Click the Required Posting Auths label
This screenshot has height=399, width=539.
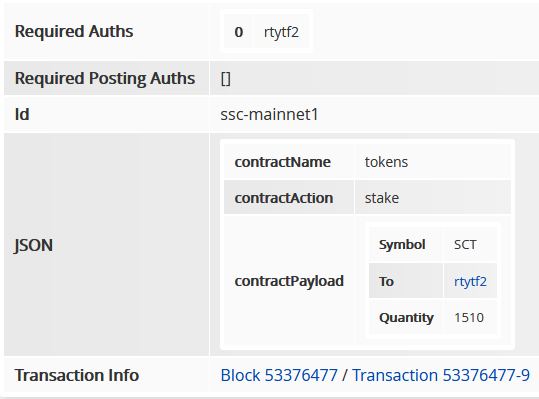105,78
